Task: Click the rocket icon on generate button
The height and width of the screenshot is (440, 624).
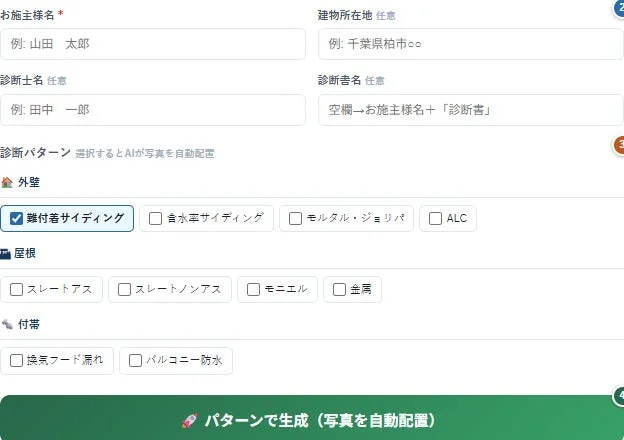Action: [x=190, y=421]
